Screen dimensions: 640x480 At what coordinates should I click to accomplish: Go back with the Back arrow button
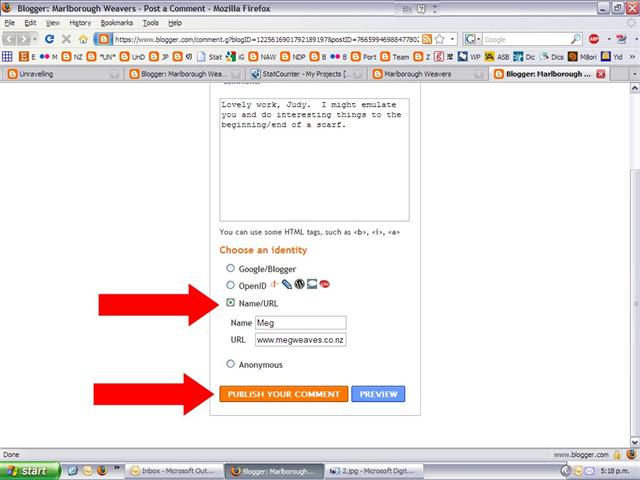click(x=10, y=39)
